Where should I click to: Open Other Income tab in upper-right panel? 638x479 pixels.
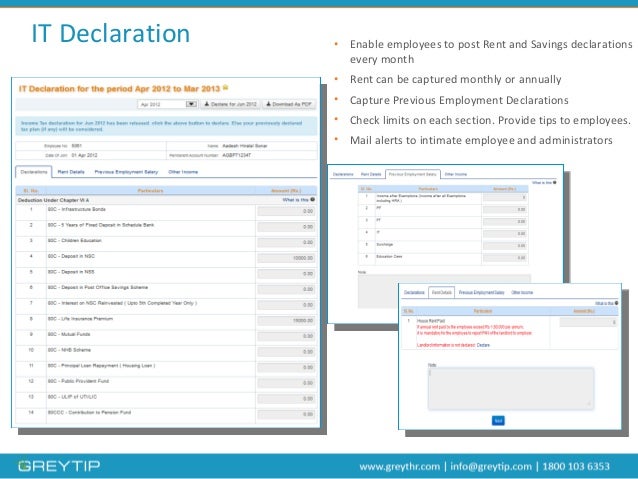tap(456, 174)
